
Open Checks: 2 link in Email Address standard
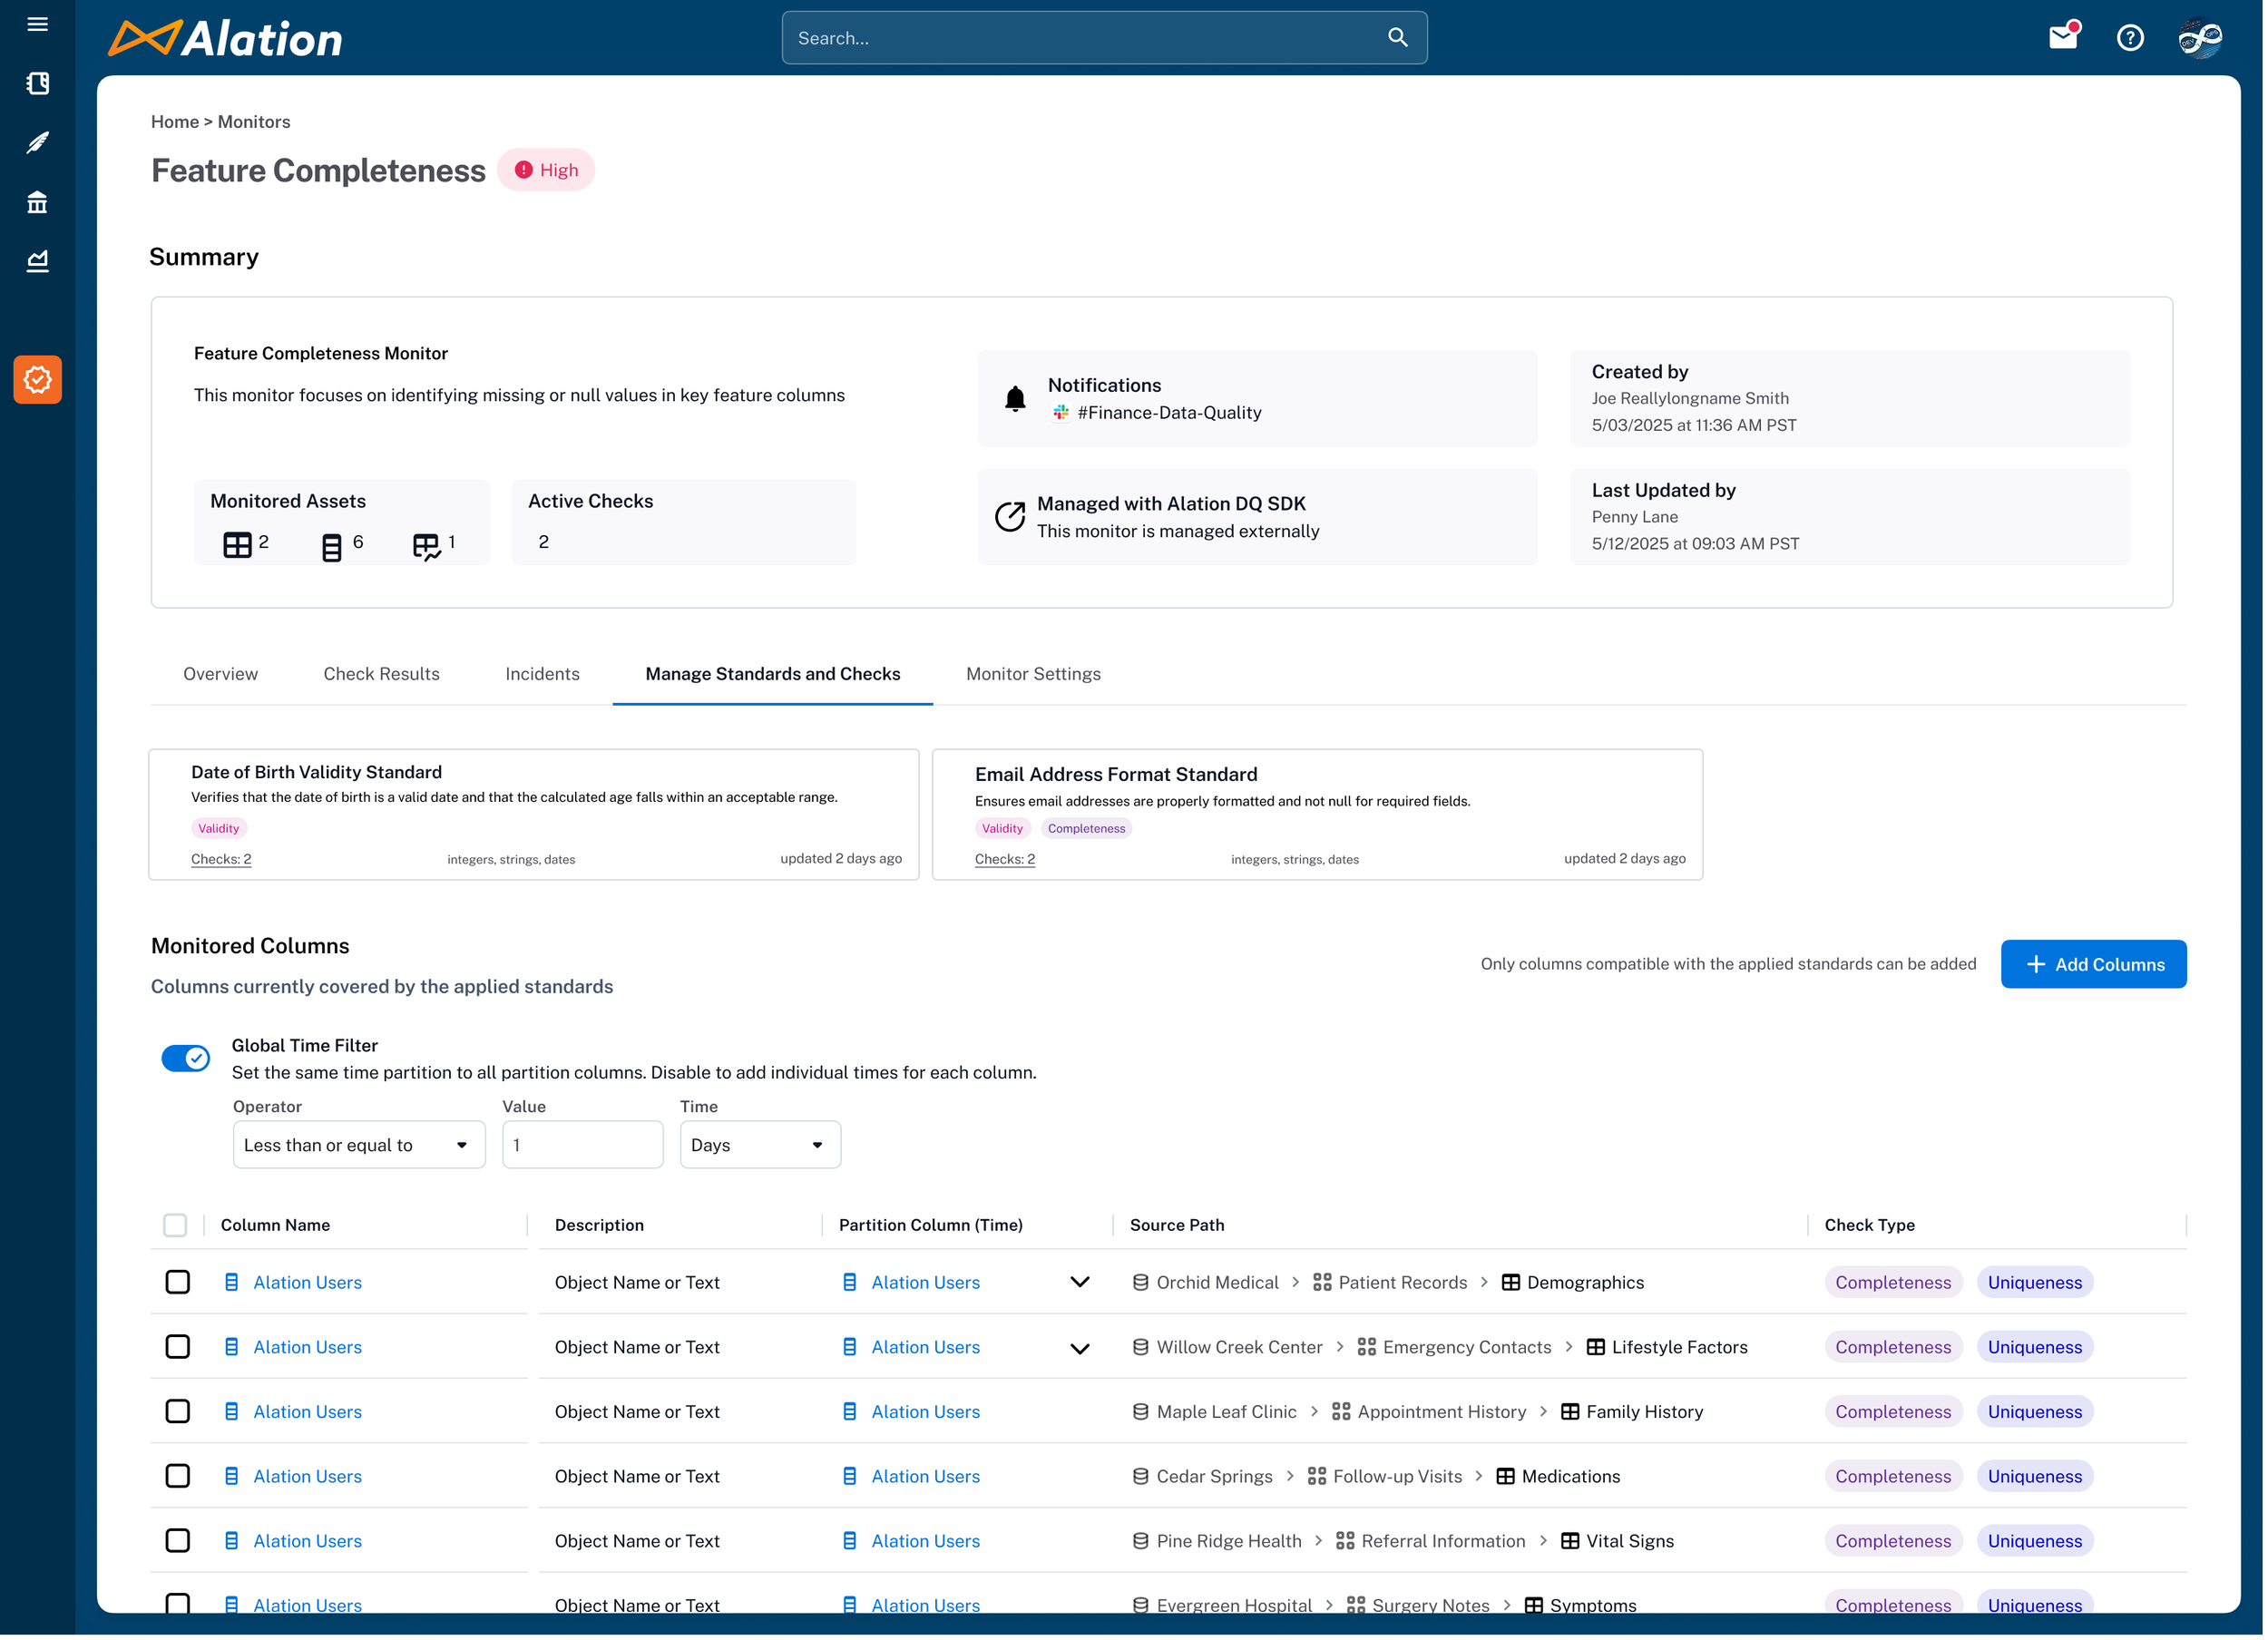tap(1004, 859)
